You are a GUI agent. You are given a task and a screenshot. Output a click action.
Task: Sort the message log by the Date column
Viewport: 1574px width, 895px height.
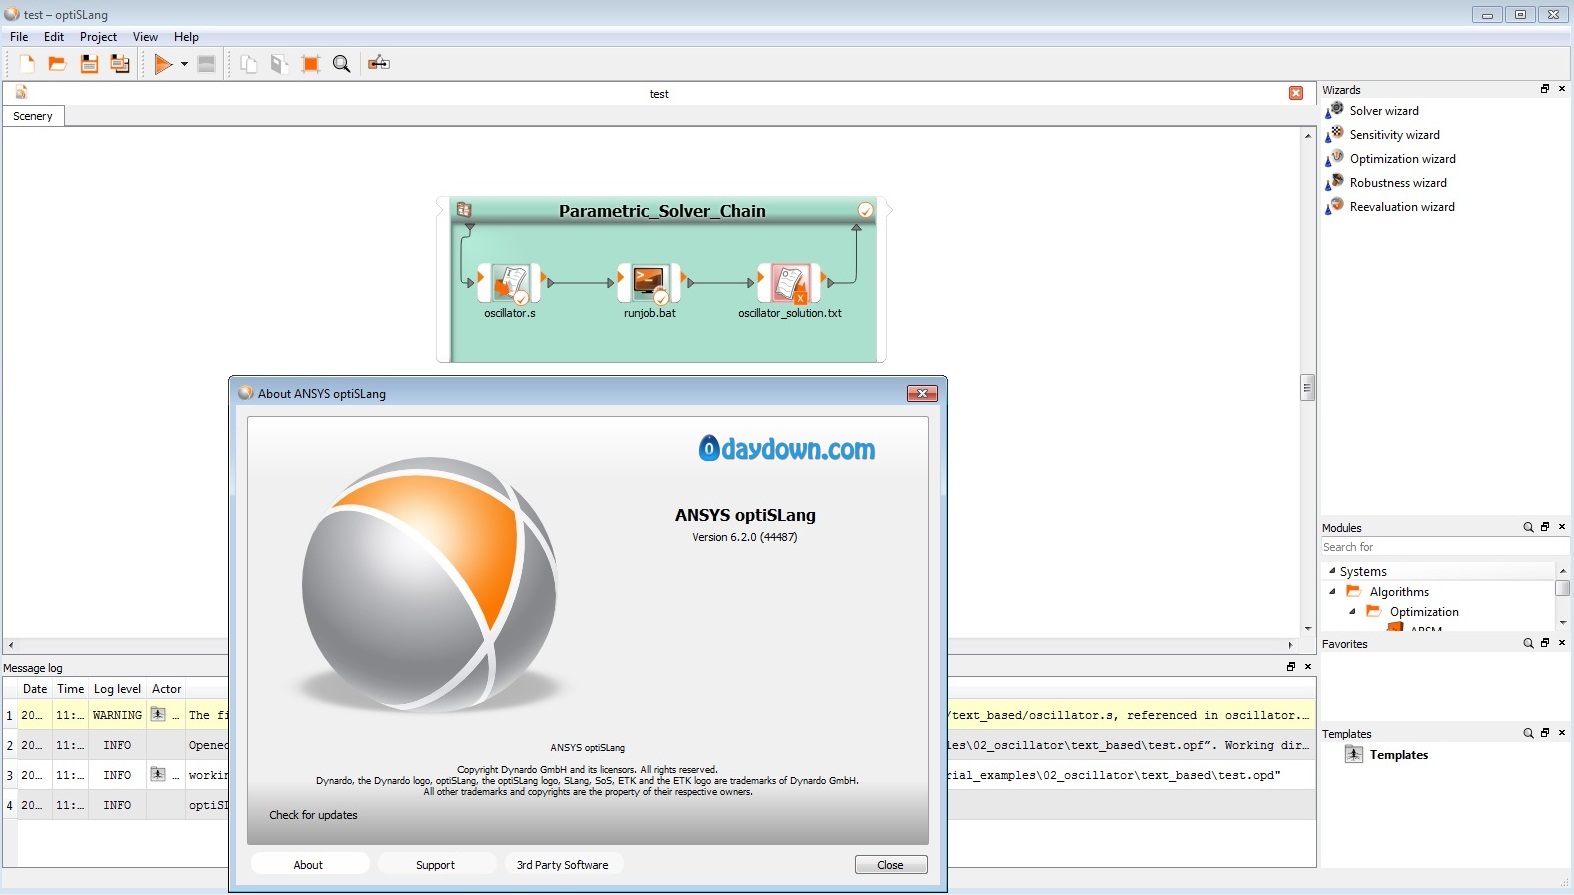click(x=35, y=689)
